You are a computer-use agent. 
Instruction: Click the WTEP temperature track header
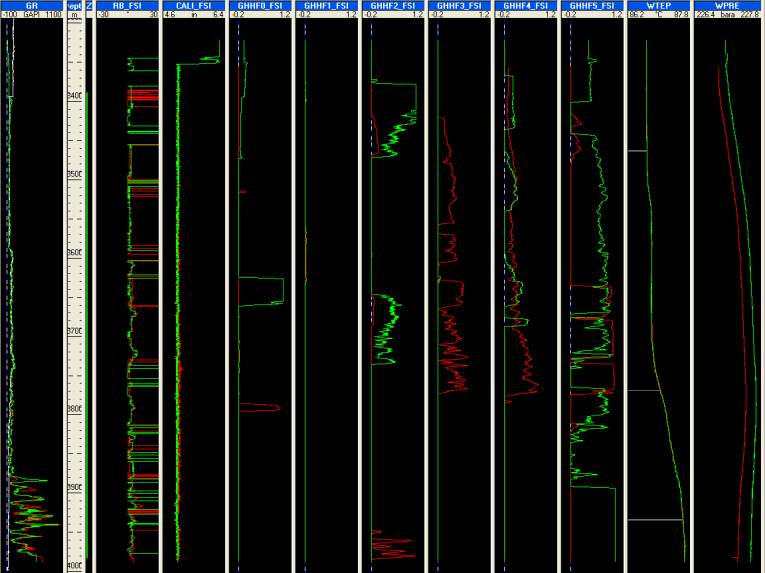click(658, 5)
